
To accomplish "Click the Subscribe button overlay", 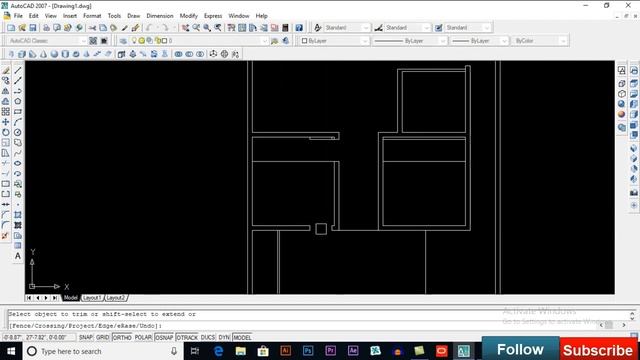I will pyautogui.click(x=598, y=350).
